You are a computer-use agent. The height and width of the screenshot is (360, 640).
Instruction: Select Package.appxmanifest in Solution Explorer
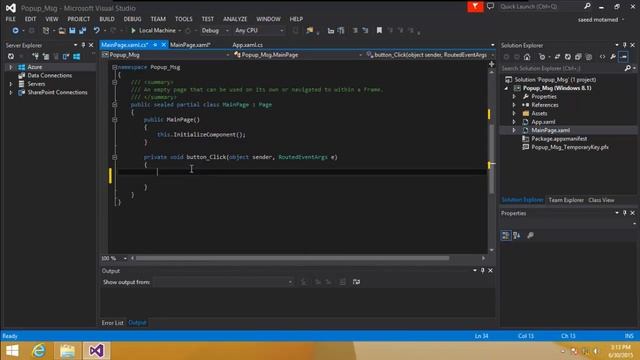(x=559, y=139)
